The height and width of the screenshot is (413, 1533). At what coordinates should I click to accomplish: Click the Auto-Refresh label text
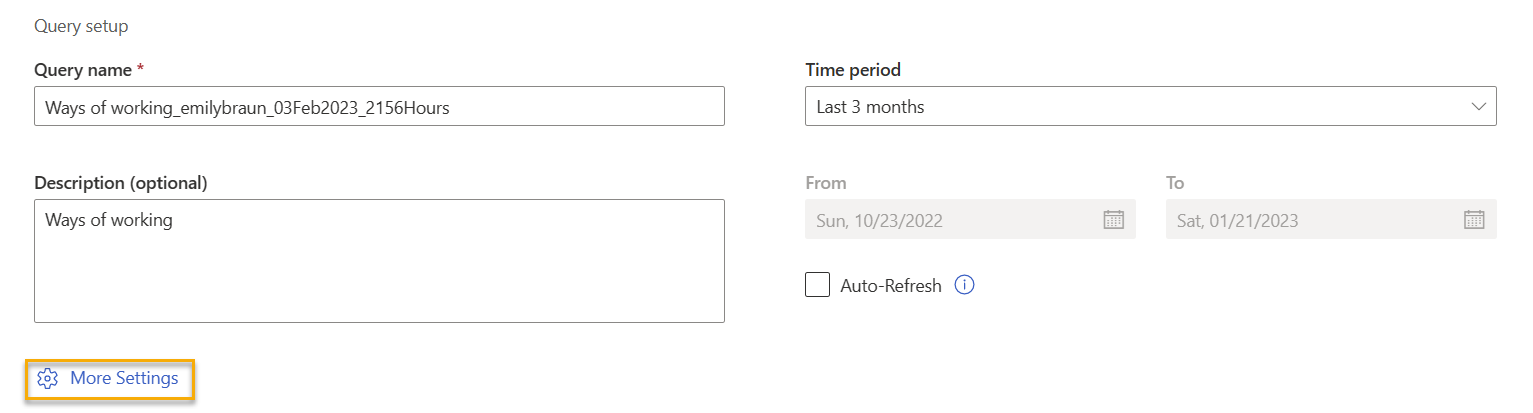coord(891,286)
